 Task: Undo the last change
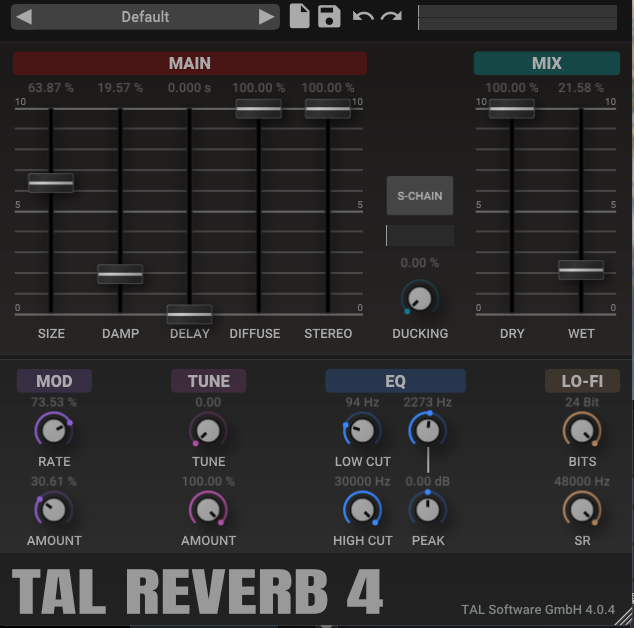[363, 17]
